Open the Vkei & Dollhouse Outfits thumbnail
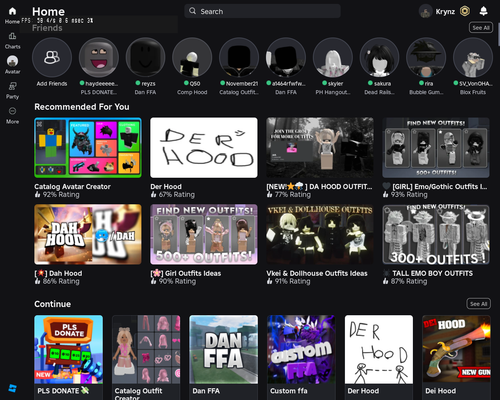500x400 pixels. click(320, 234)
